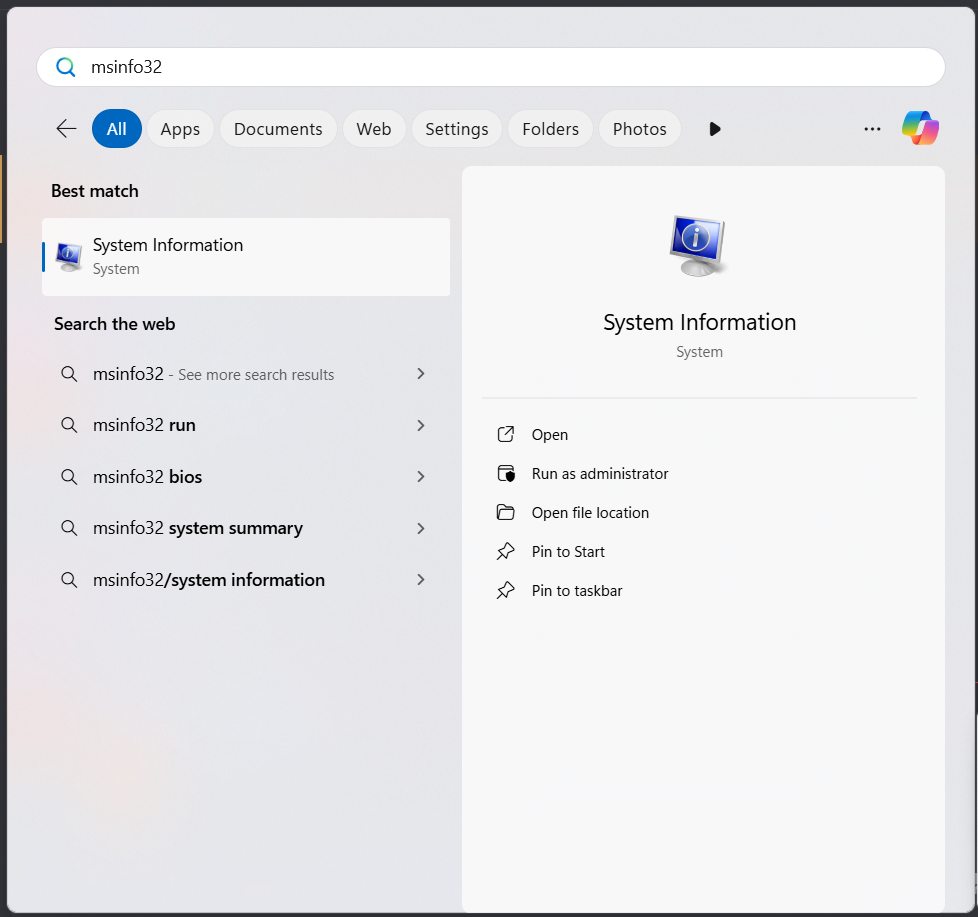Click the System Information title in the preview pane
This screenshot has height=917, width=978.
[699, 323]
